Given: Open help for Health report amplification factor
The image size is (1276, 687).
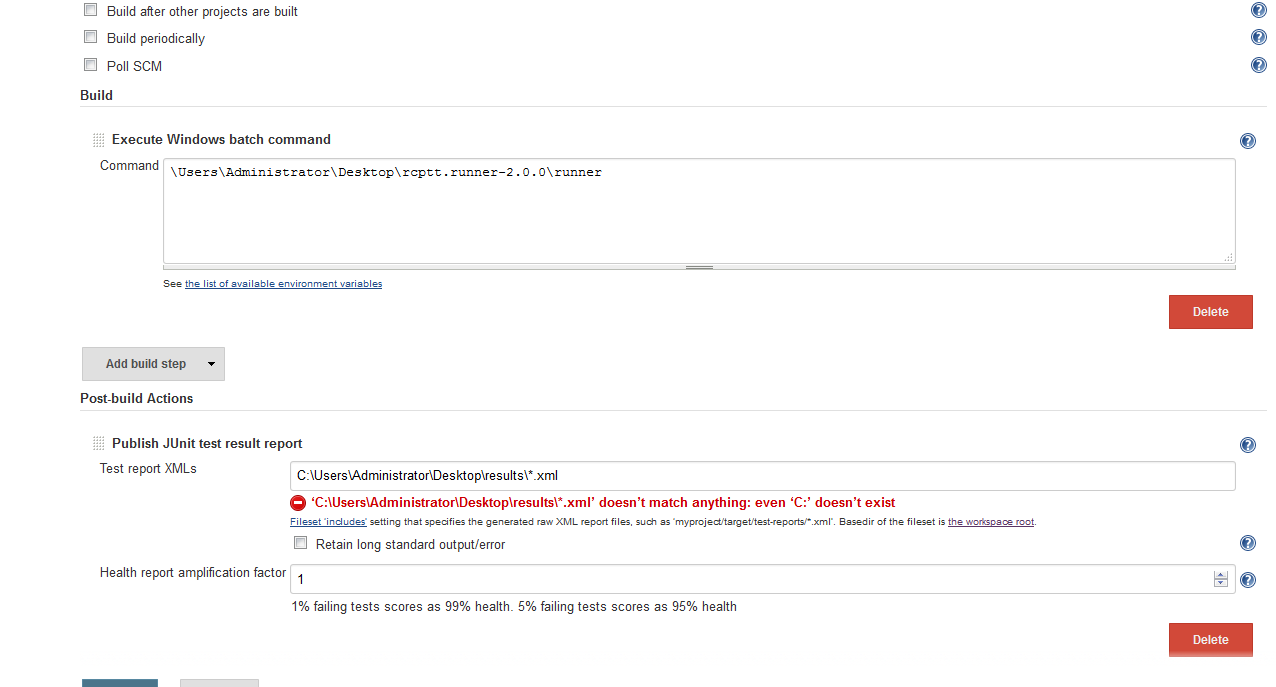Looking at the screenshot, I should tap(1247, 579).
